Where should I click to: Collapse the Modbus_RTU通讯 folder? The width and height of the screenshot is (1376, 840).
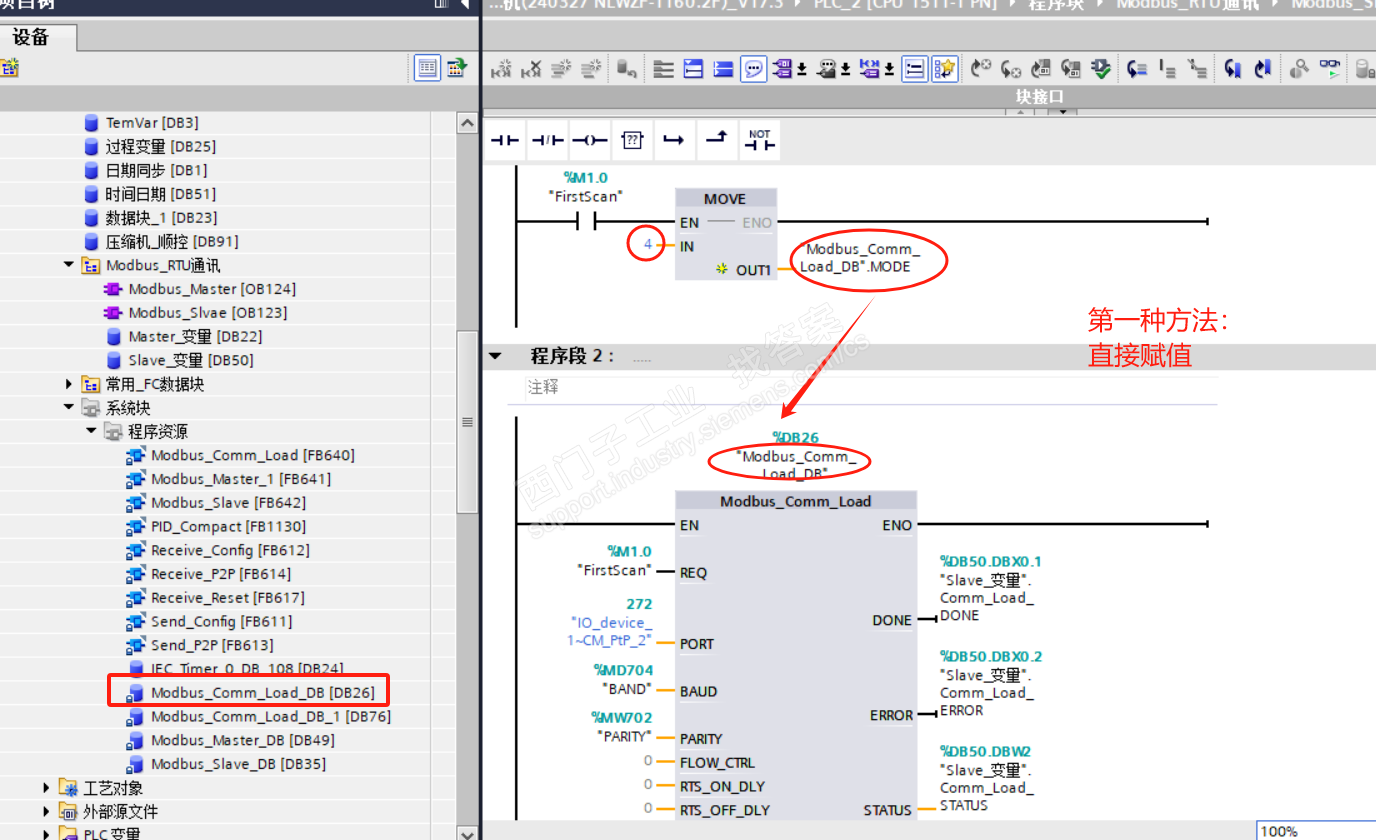tap(69, 265)
